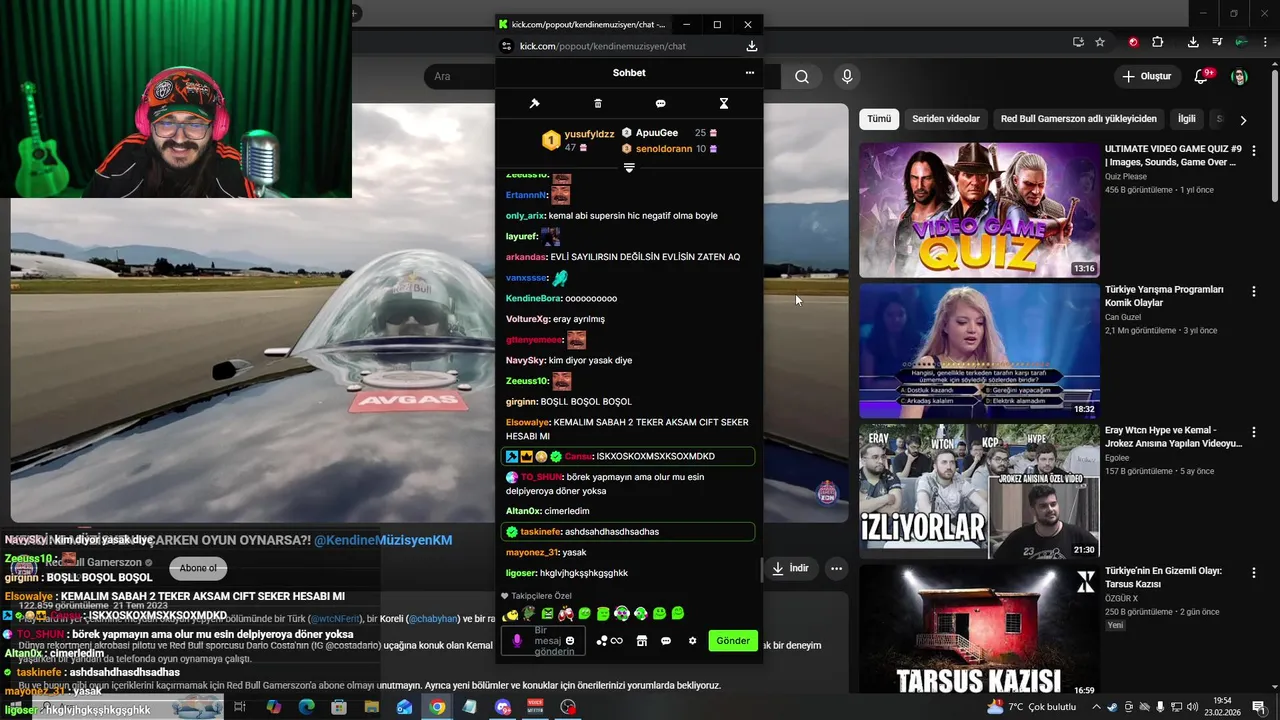Open Chrome extensions puzzle icon
This screenshot has width=1280, height=720.
coord(1158,42)
